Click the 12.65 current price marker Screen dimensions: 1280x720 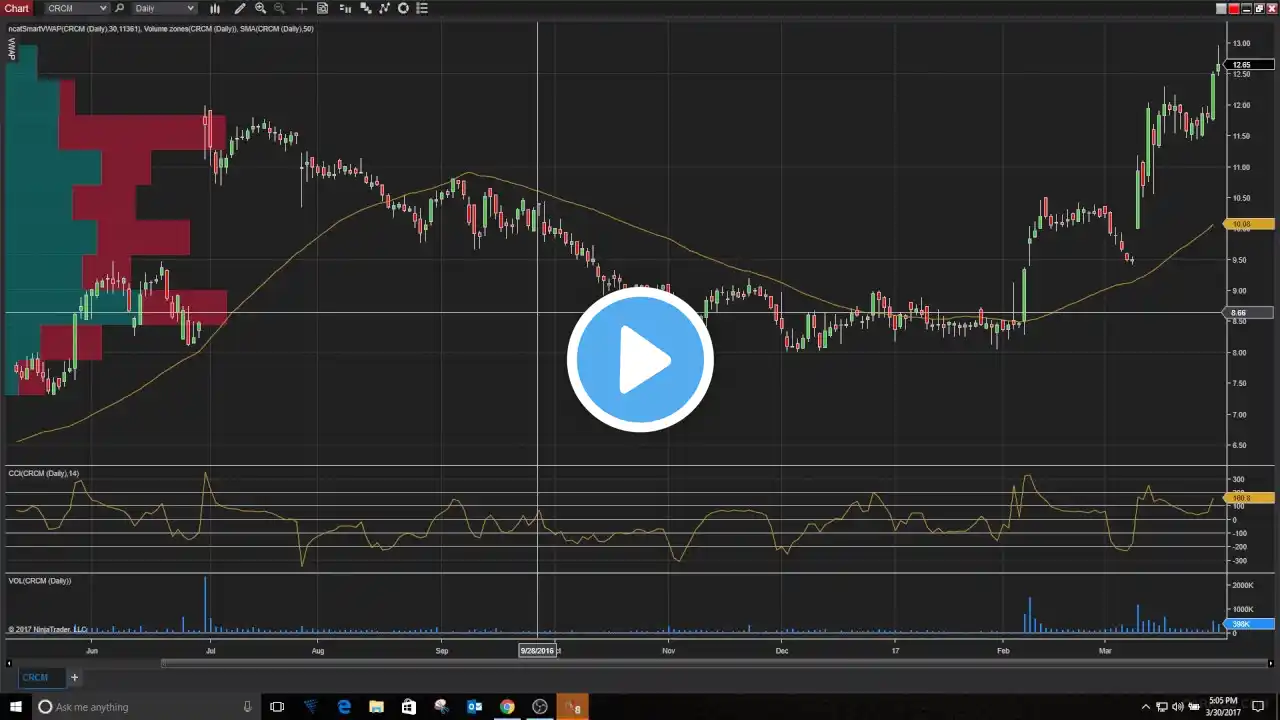click(x=1249, y=65)
